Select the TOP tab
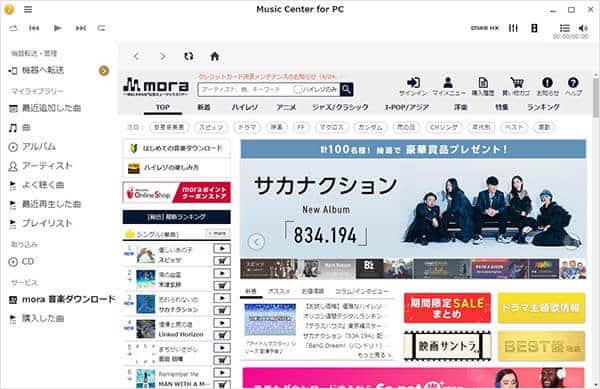Screen dimensions: 600x389 (x=163, y=107)
